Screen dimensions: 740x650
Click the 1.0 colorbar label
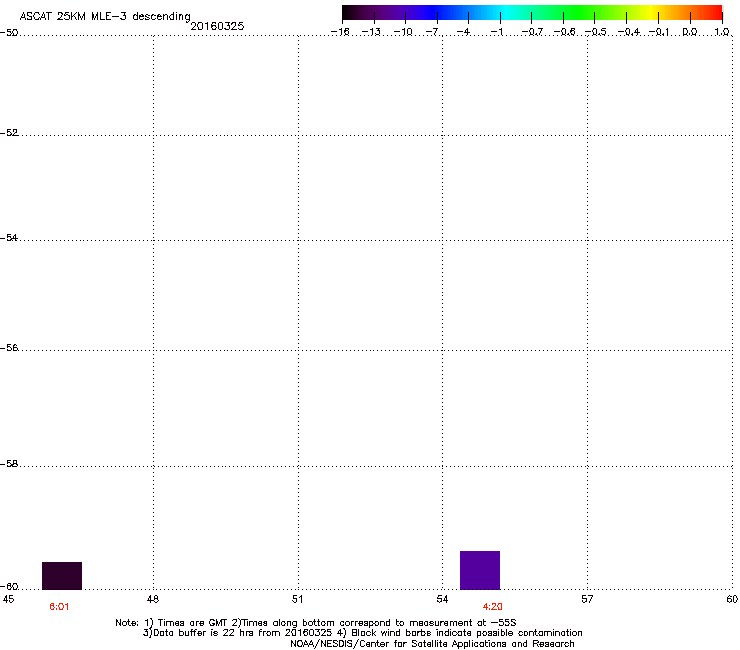[x=722, y=32]
